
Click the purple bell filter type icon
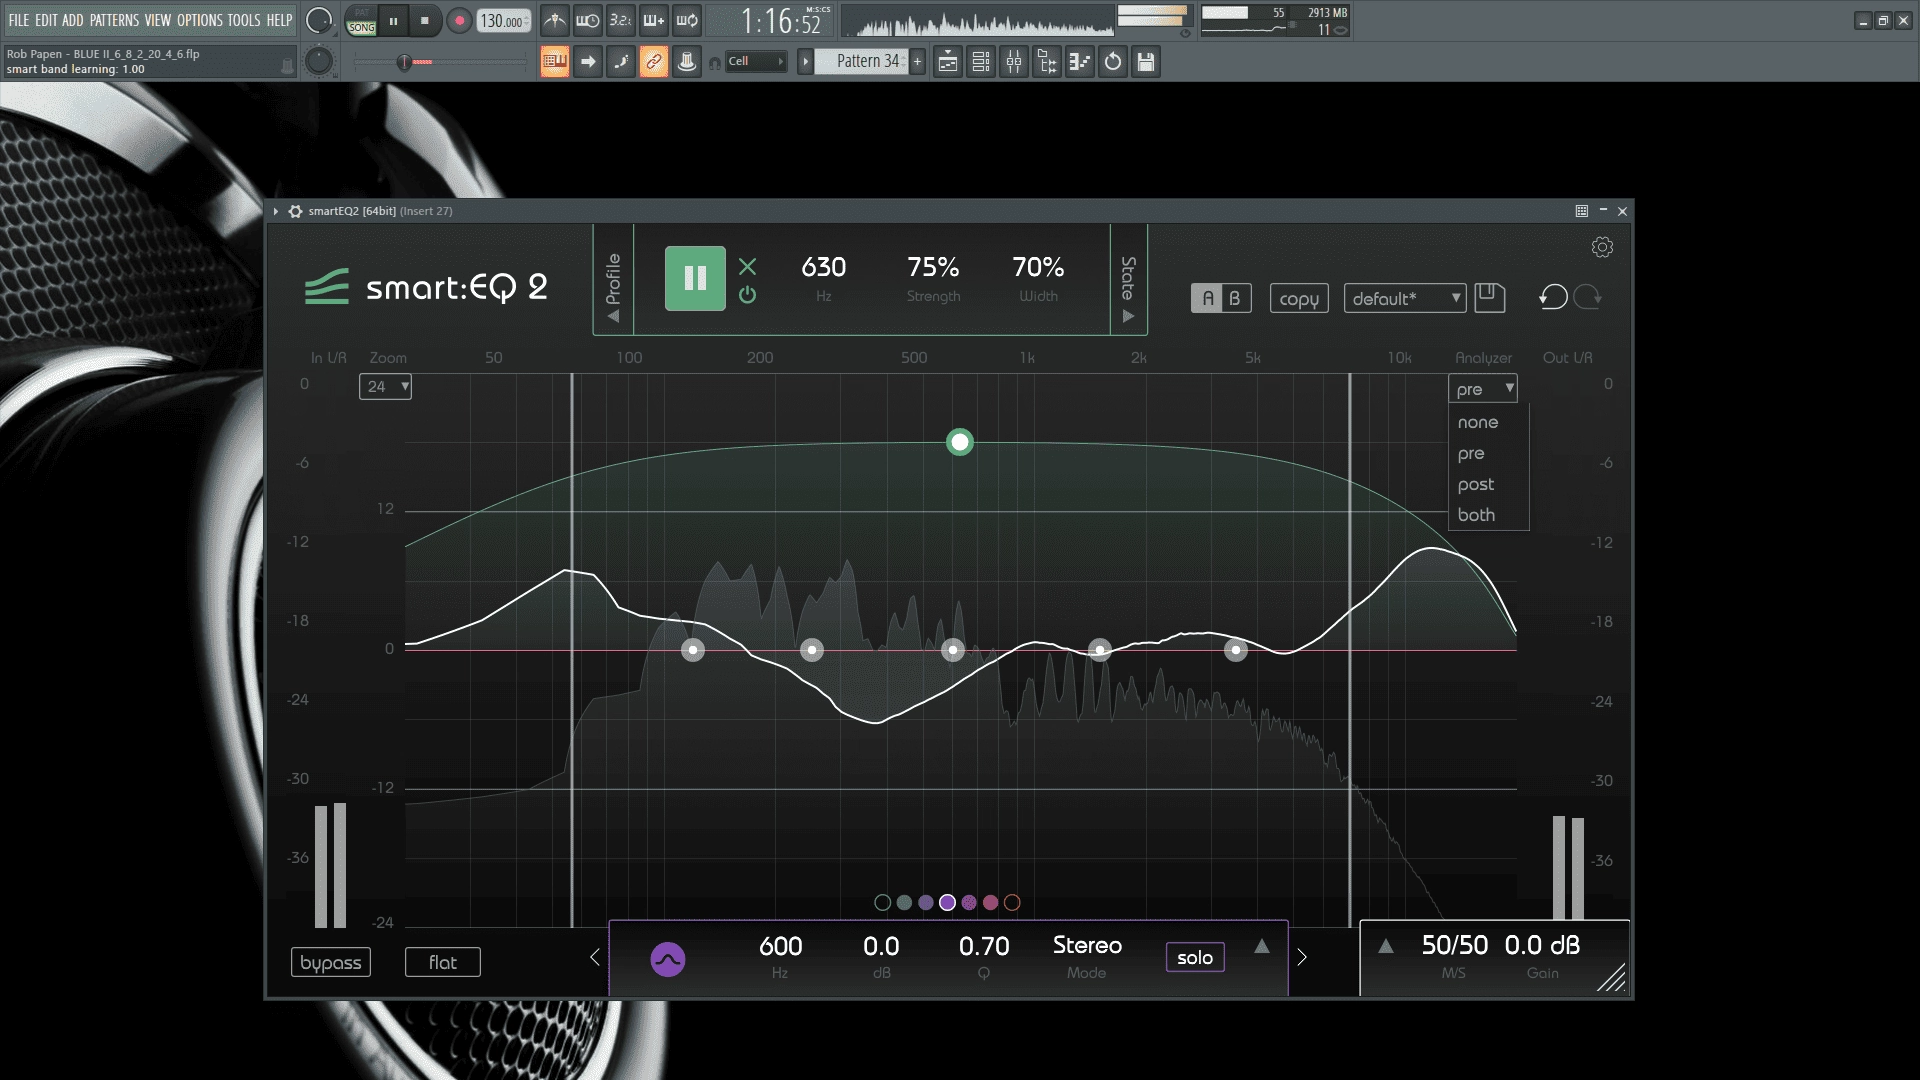click(668, 959)
